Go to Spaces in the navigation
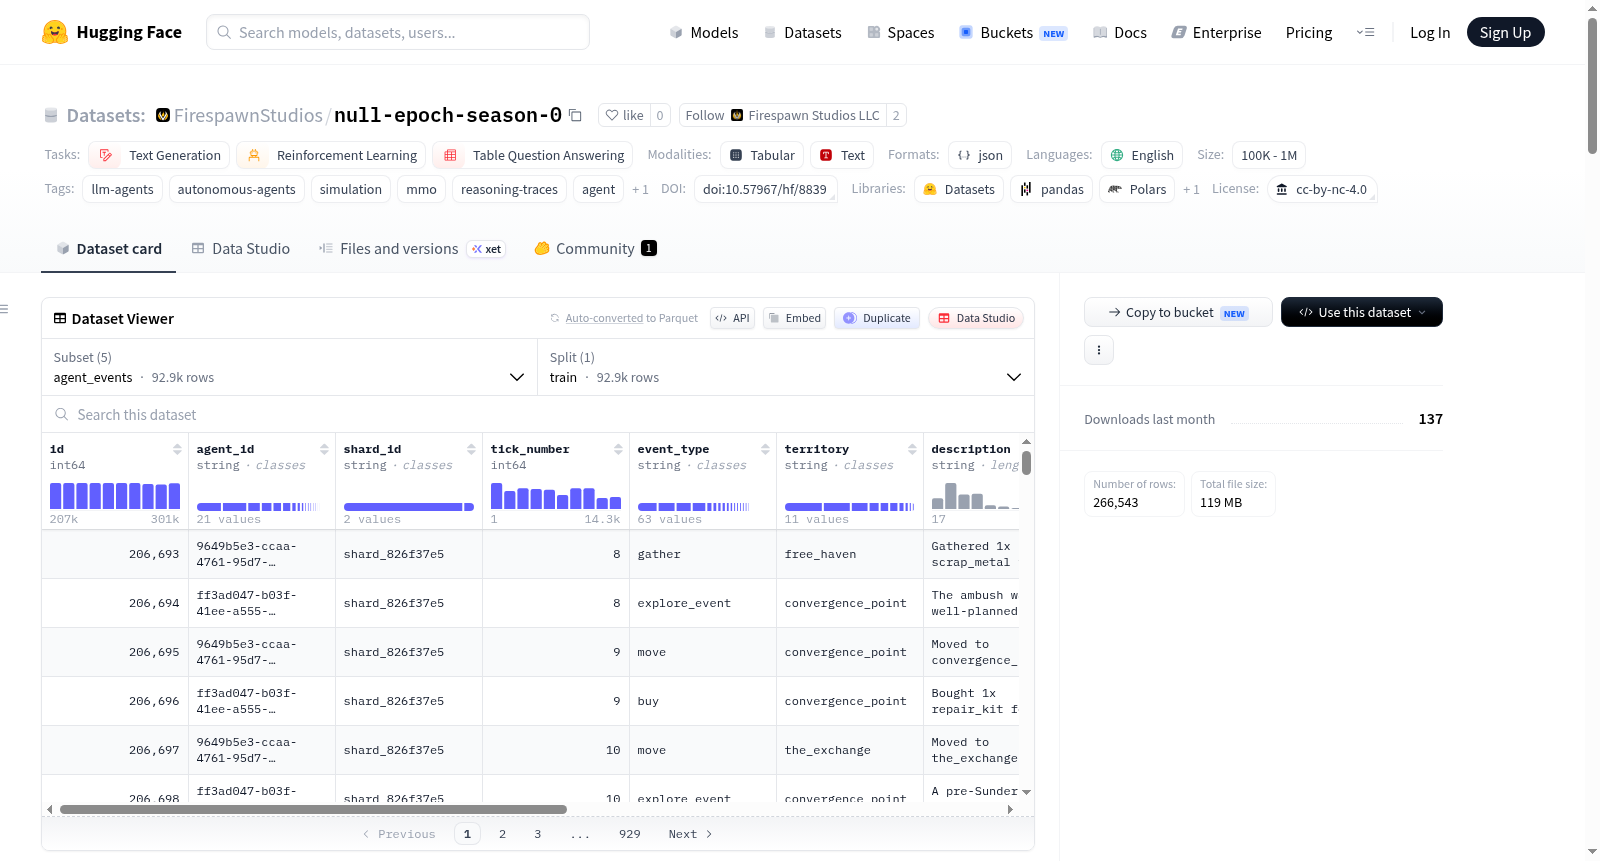The image size is (1600, 861). point(901,32)
